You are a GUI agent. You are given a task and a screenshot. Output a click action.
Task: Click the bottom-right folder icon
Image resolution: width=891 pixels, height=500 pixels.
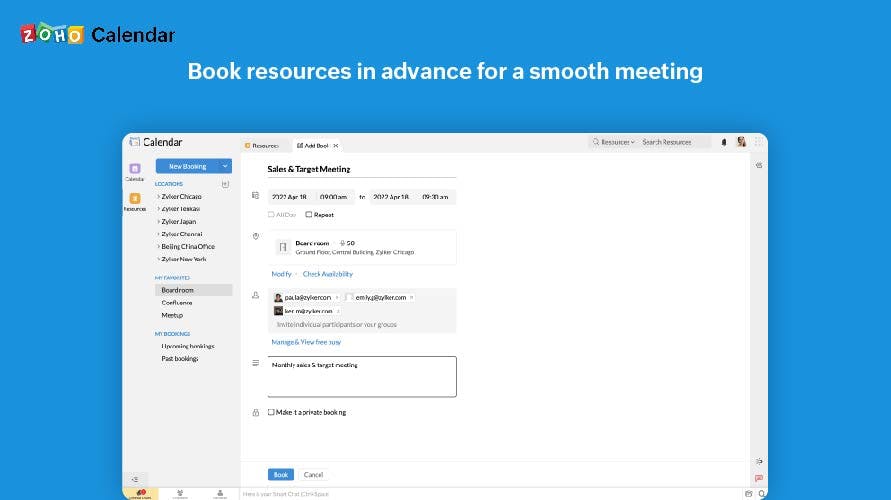click(748, 494)
